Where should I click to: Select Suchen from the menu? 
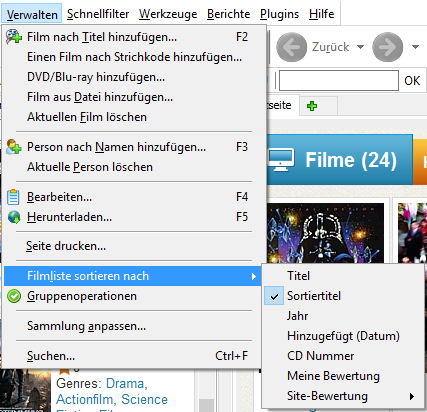pos(133,356)
